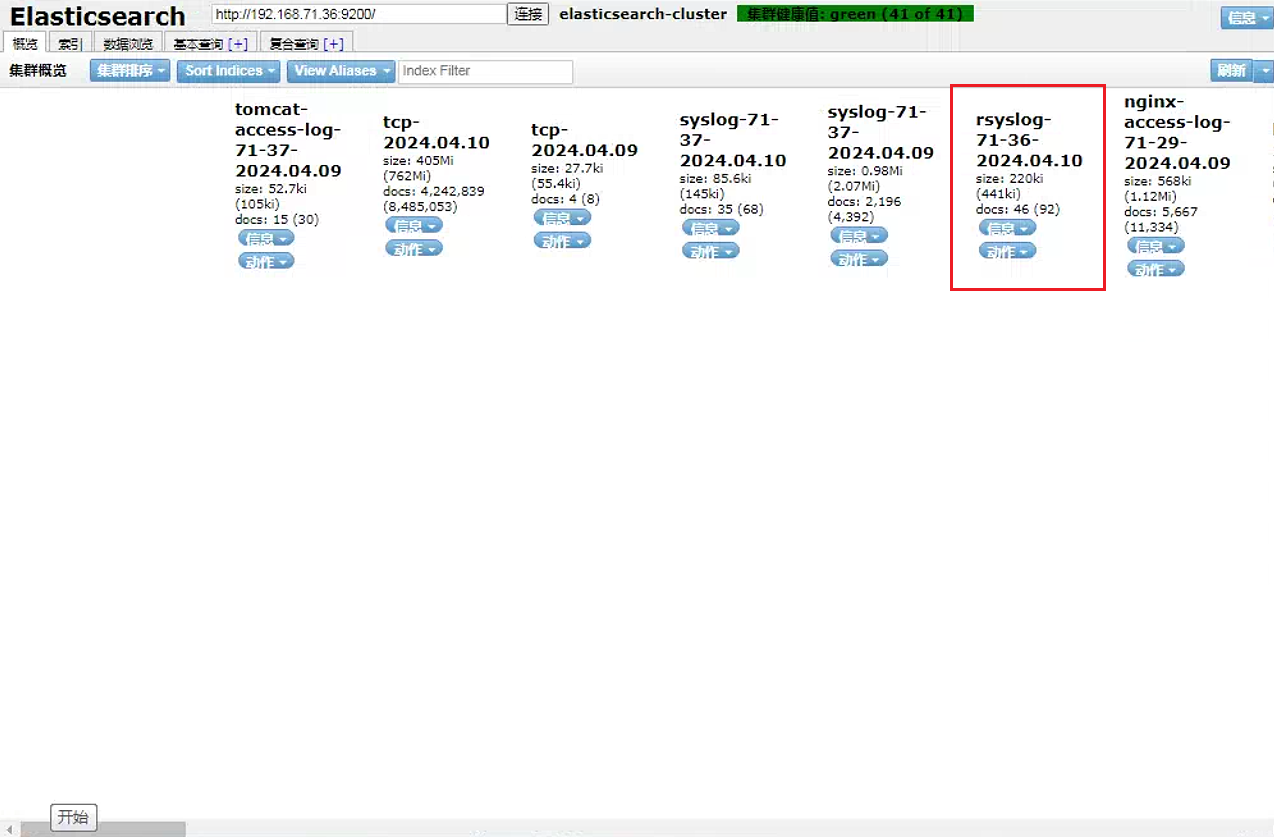The image size is (1274, 837).
Task: Click the tcp-2024.04.10 index name
Action: click(436, 132)
